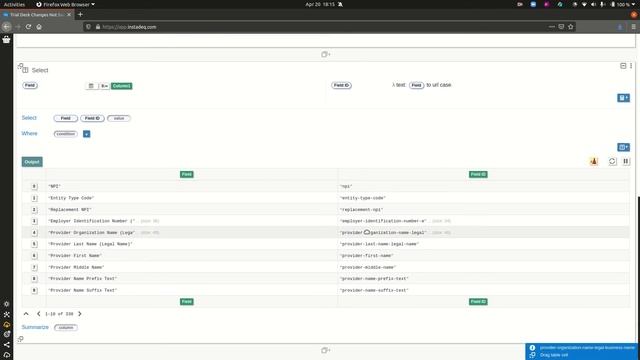Click the Output button
The height and width of the screenshot is (360, 640).
[x=32, y=162]
